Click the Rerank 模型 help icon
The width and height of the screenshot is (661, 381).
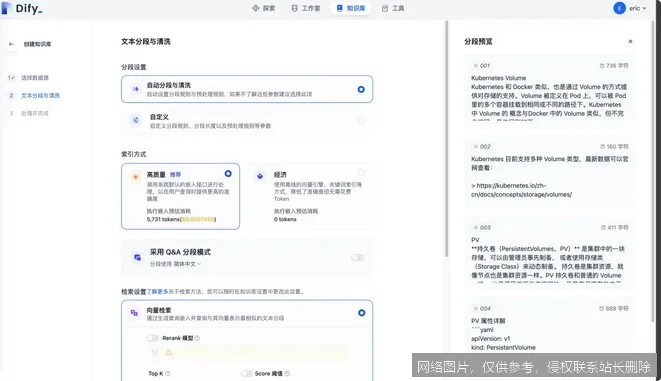[197, 338]
